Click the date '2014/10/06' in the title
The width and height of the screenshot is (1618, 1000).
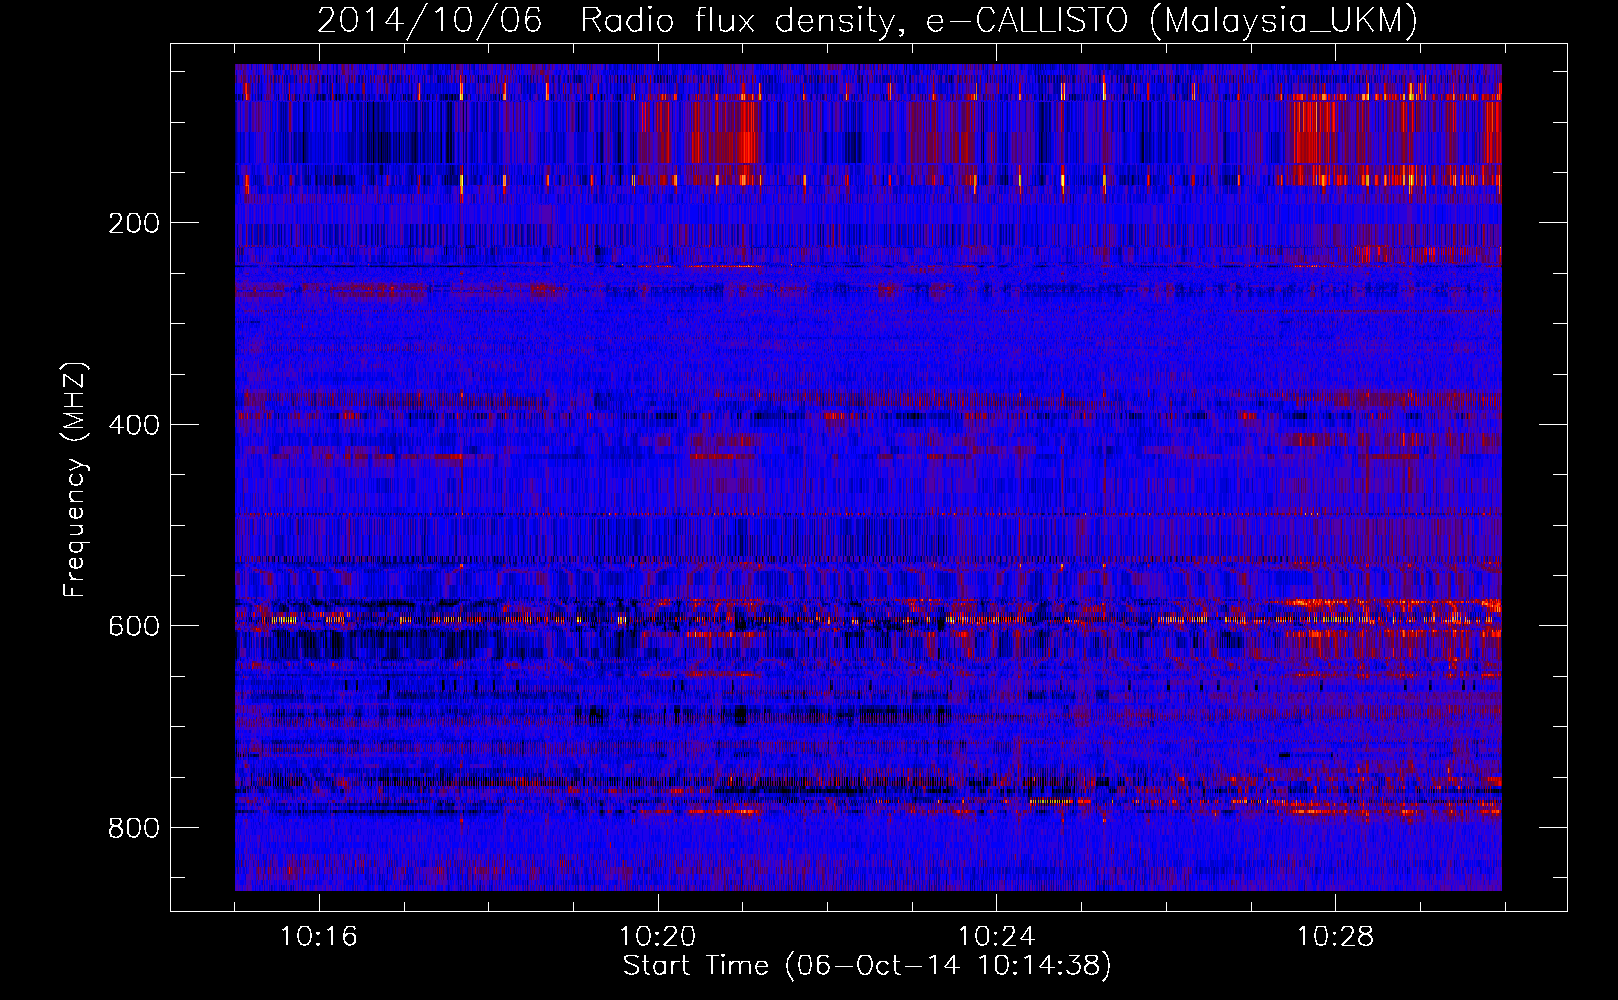(x=430, y=20)
